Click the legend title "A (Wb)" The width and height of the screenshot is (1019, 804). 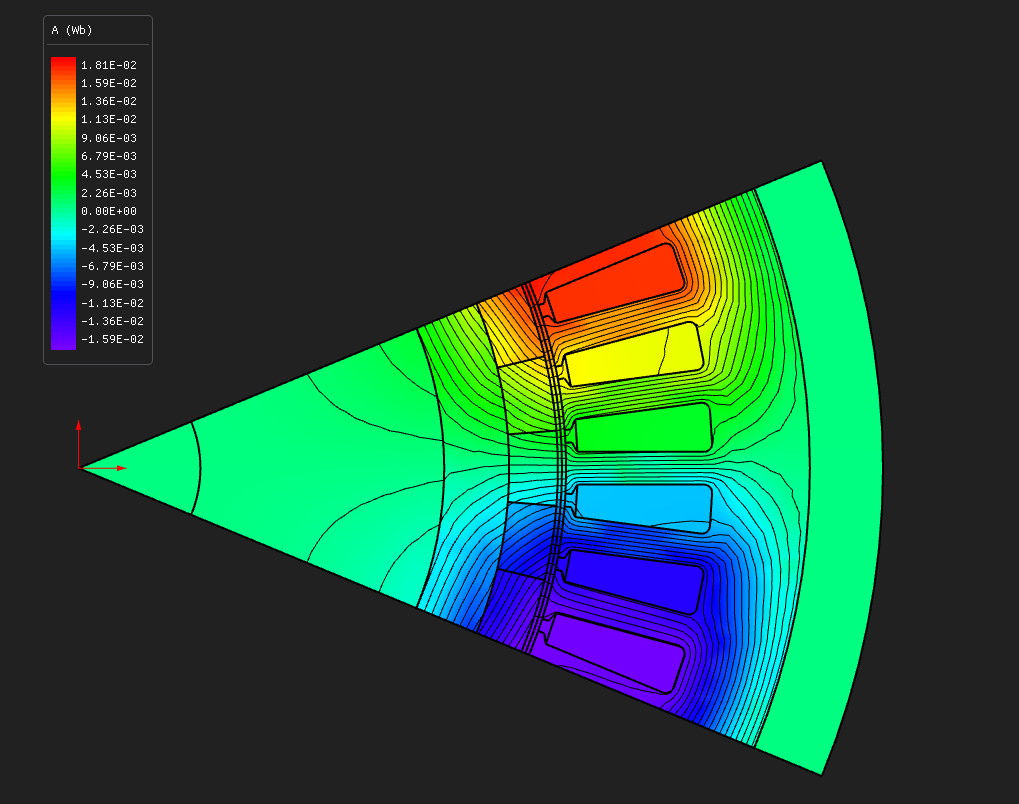coord(72,31)
